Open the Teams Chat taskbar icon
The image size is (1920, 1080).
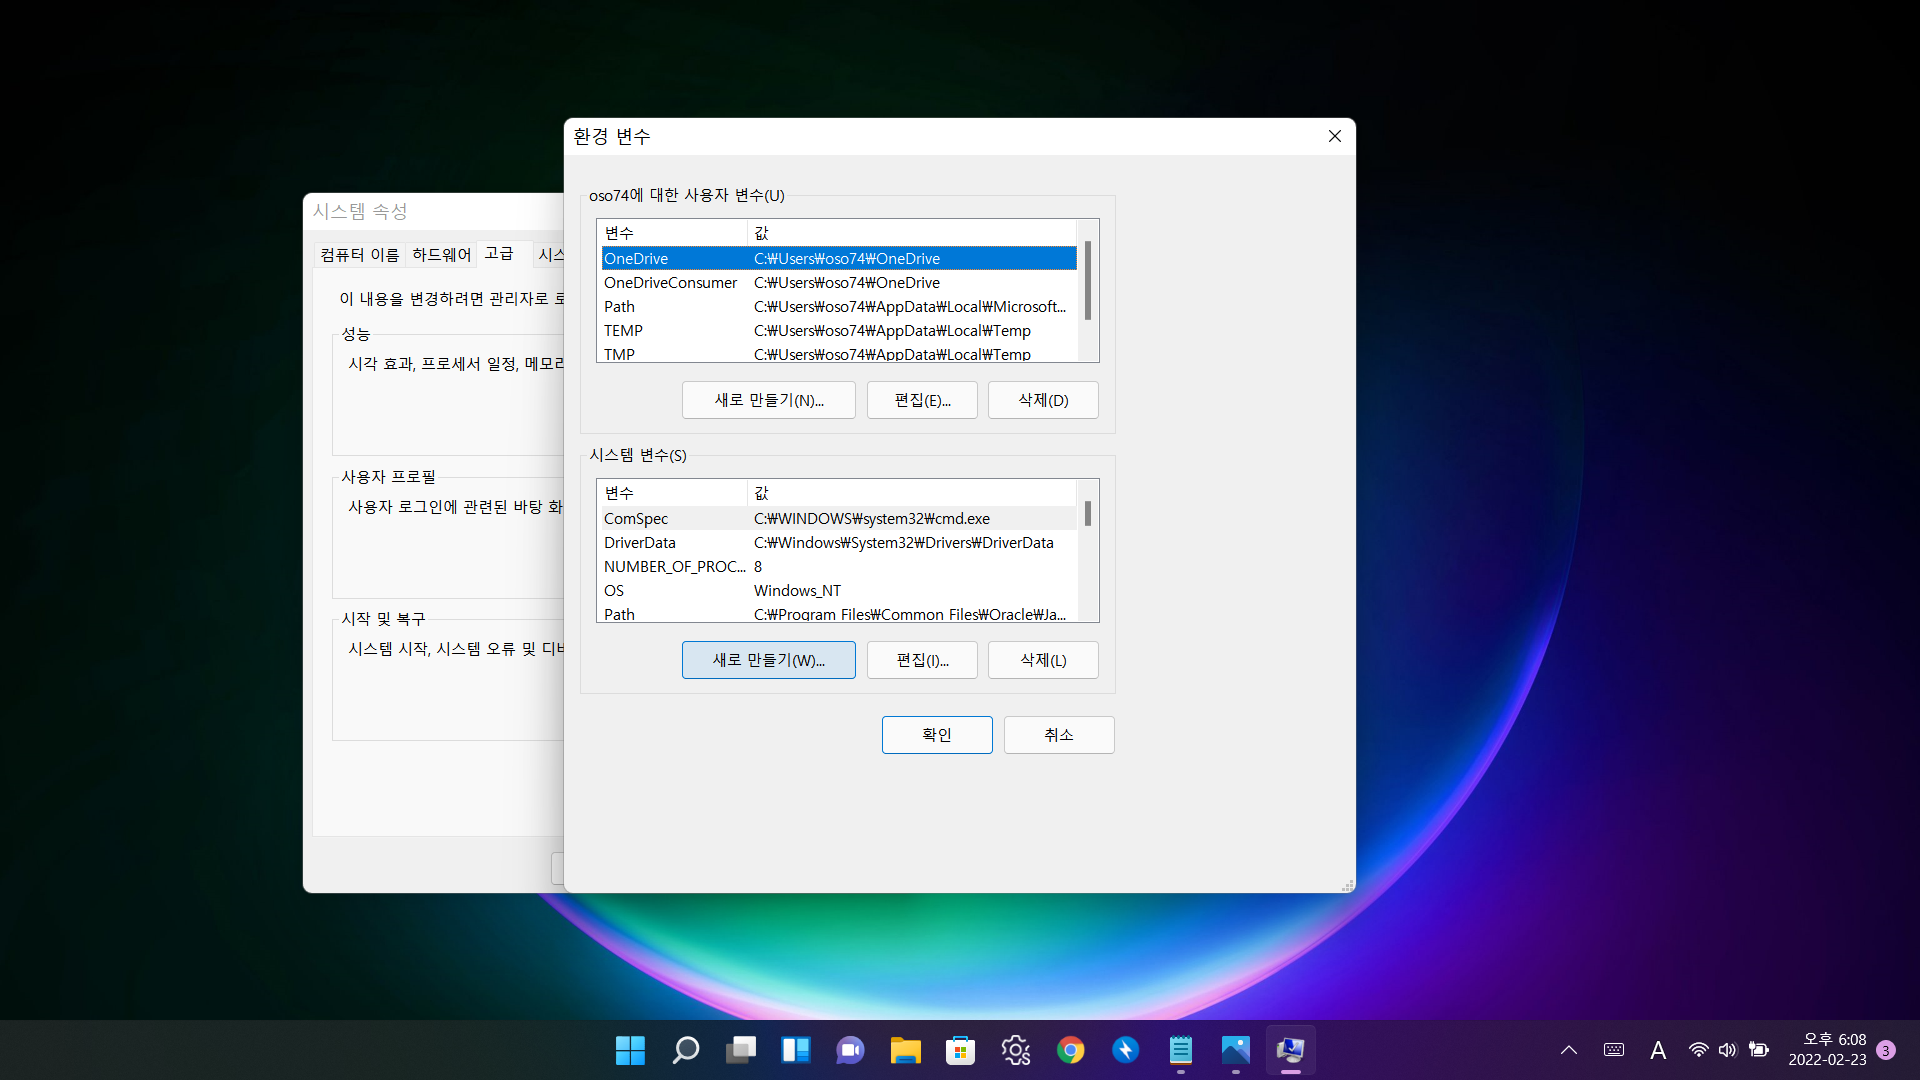(x=850, y=1050)
